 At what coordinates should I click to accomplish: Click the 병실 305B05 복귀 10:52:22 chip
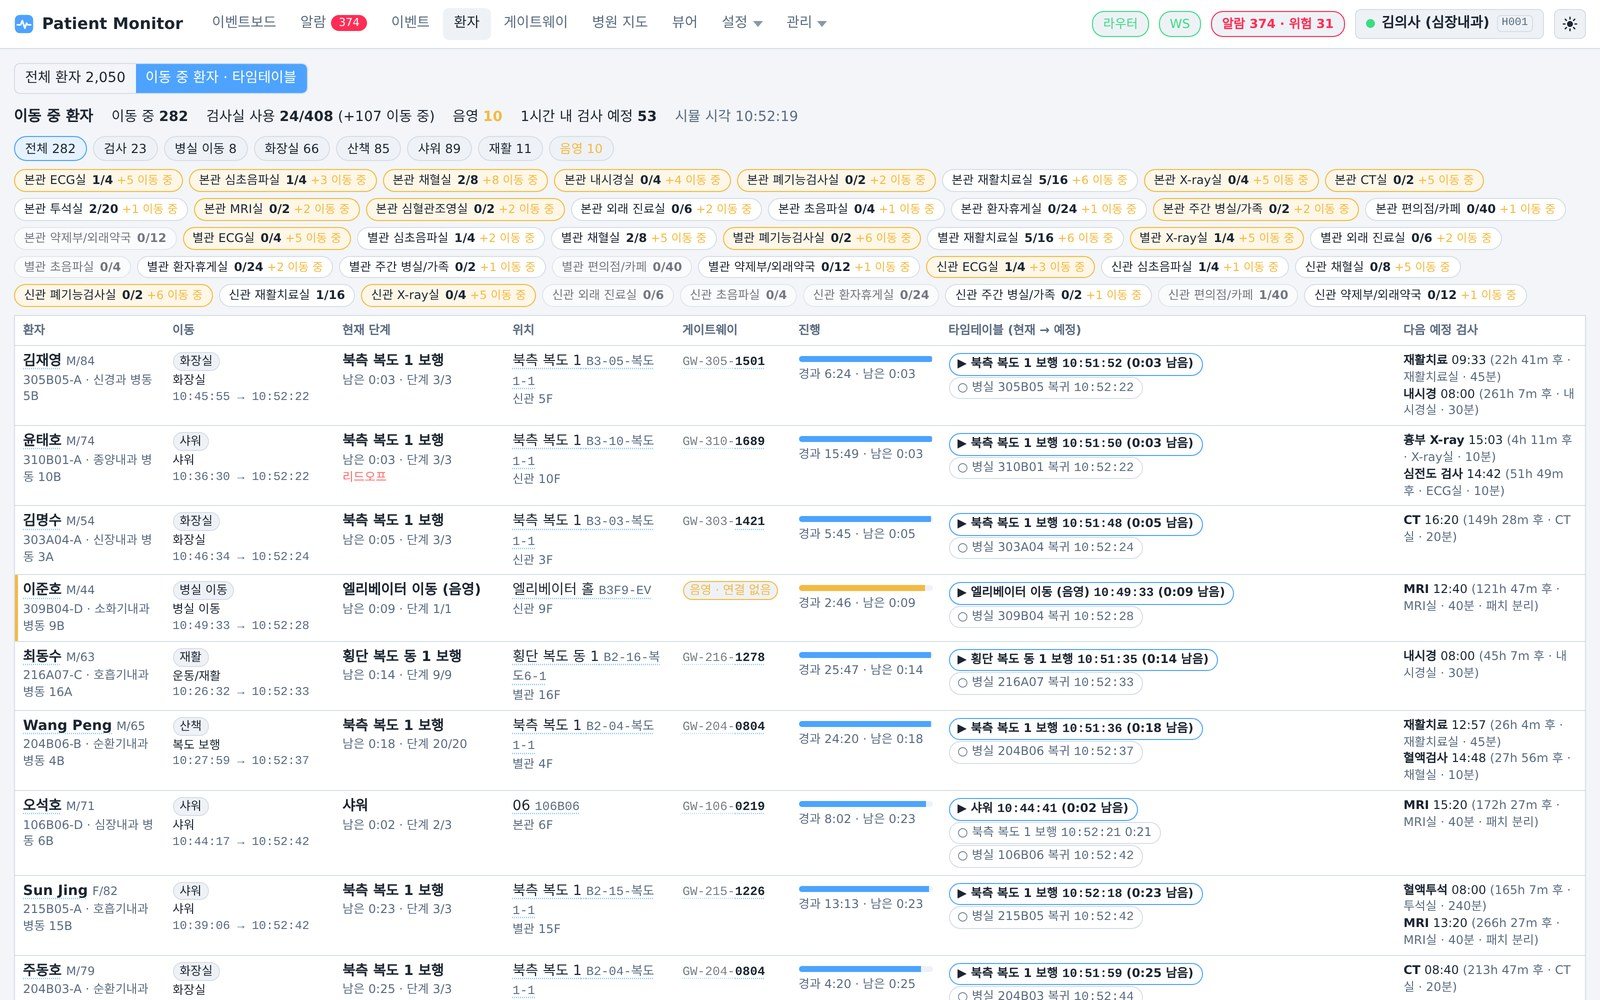(x=1046, y=387)
